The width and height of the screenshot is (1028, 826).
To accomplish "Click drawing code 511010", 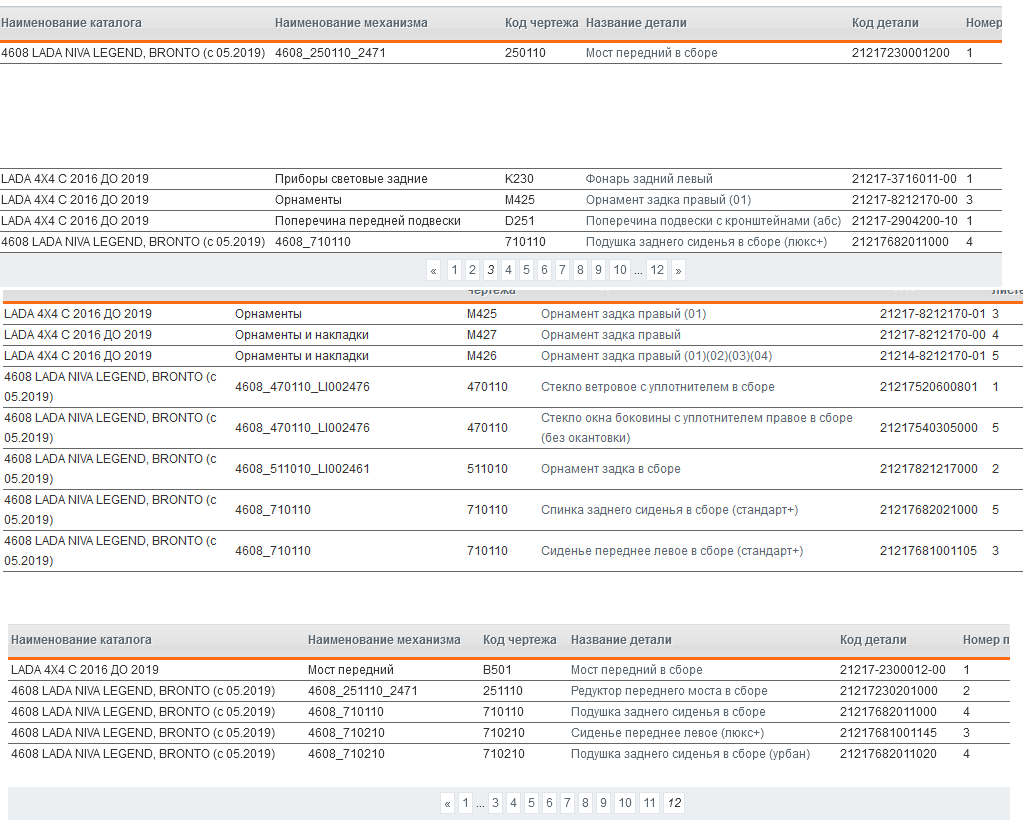I will pyautogui.click(x=487, y=469).
